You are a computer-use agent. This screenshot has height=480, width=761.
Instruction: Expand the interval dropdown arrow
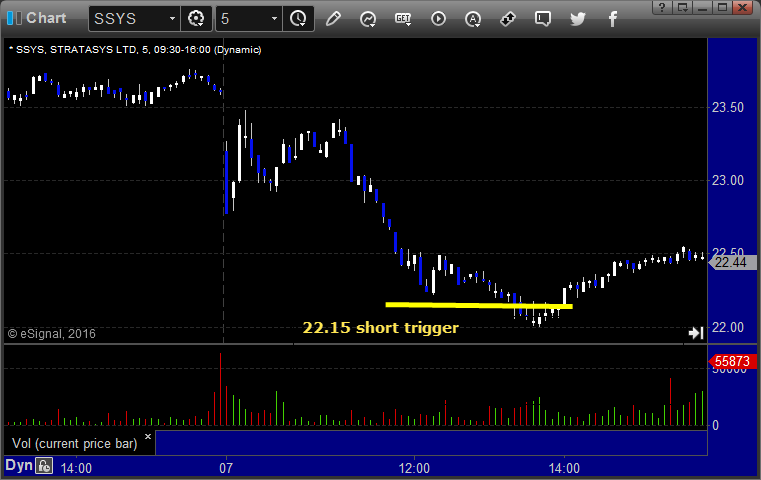click(x=274, y=19)
